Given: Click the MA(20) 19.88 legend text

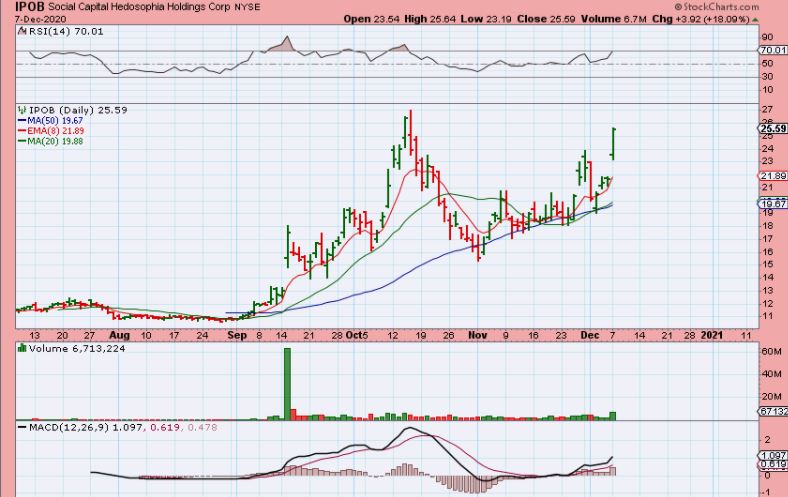Looking at the screenshot, I should [55, 141].
